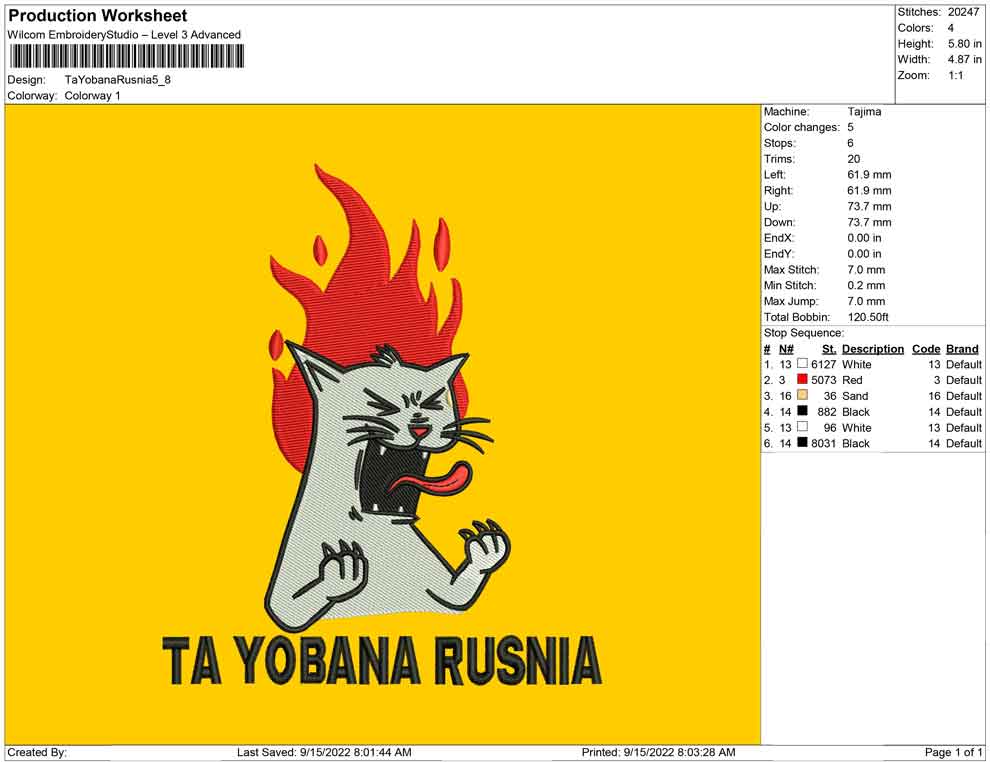
Task: Click the width value '4.87 in'
Action: [964, 59]
